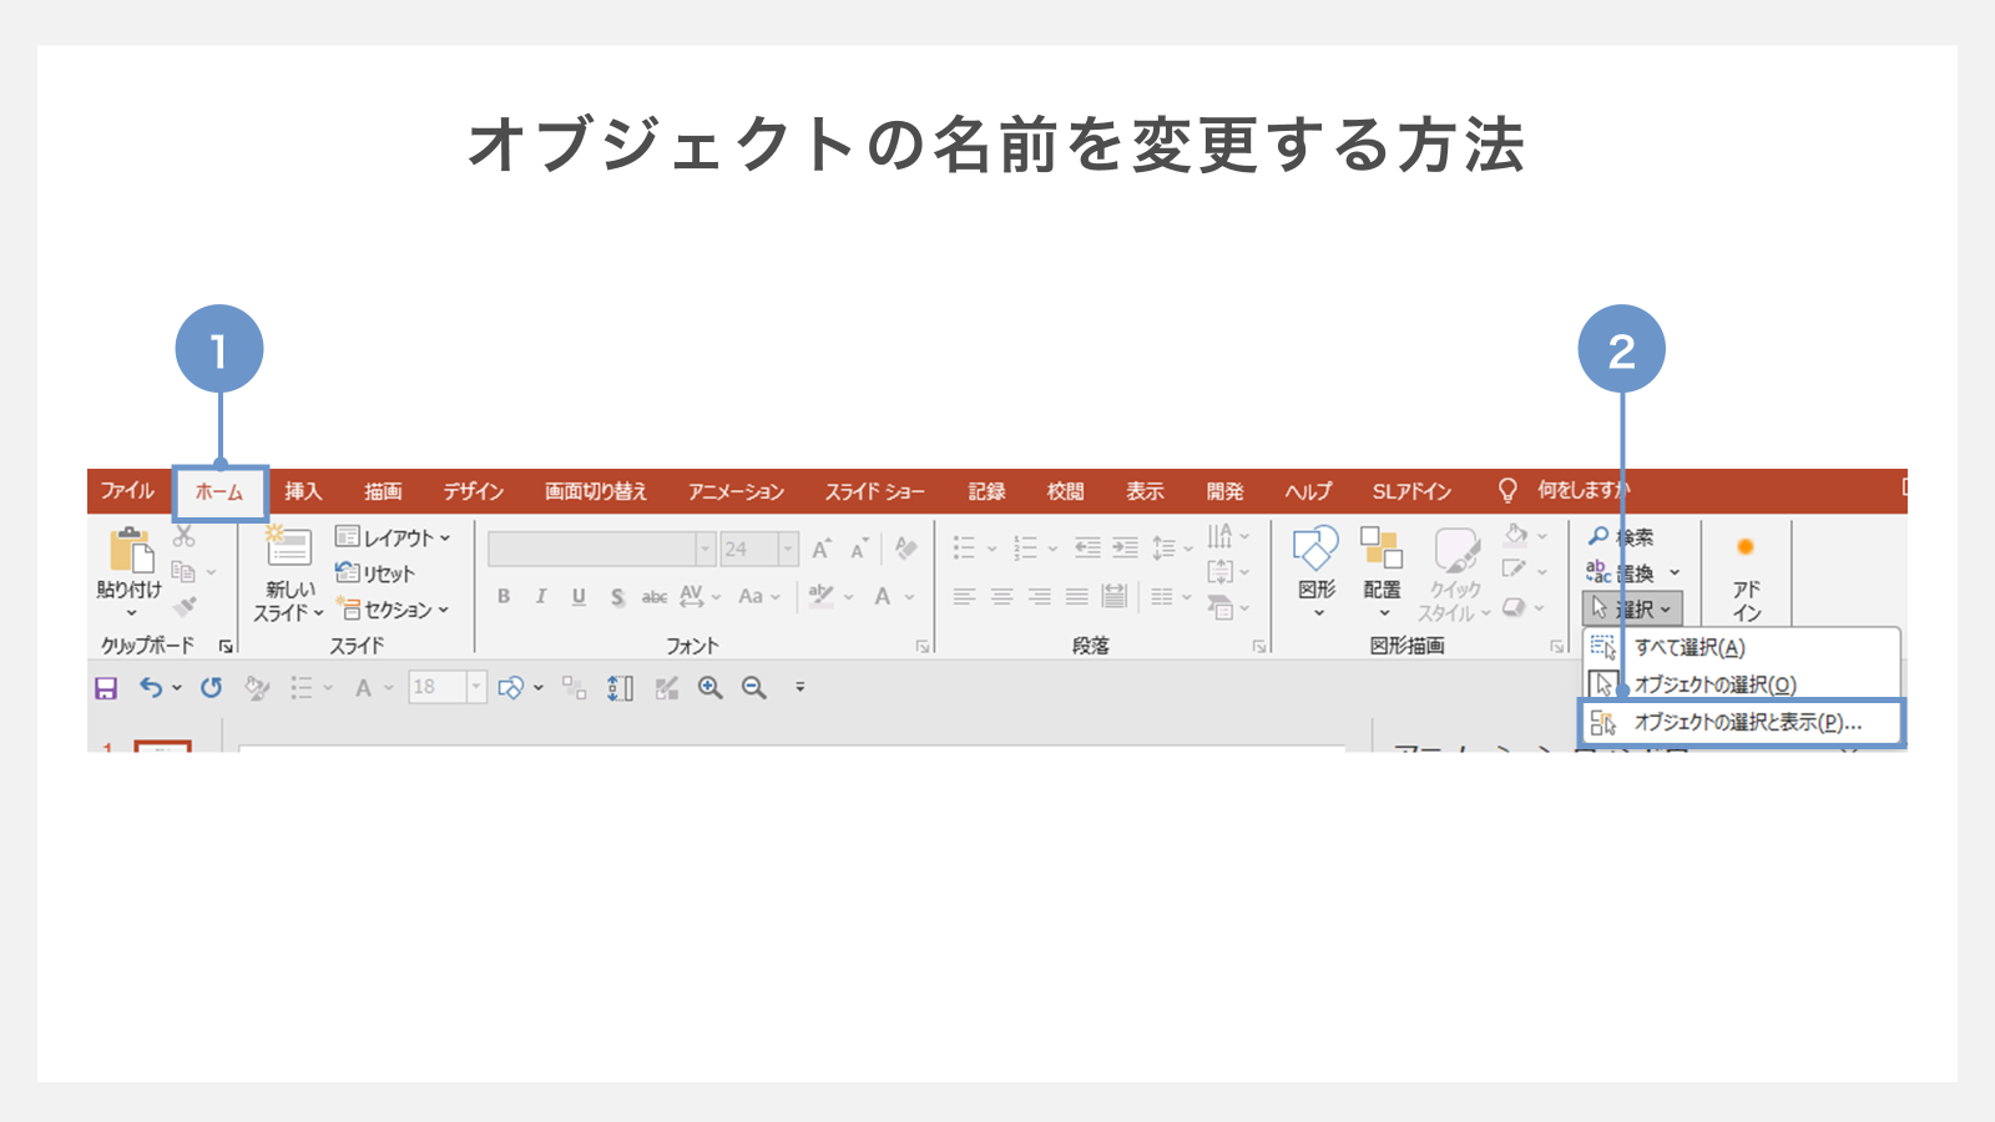
Task: Click the decrease font size icon
Action: (x=859, y=549)
